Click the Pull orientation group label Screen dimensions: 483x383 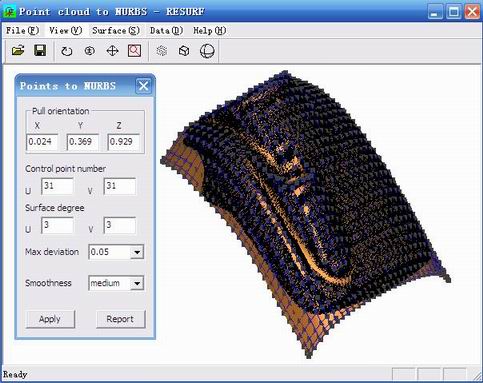pos(61,111)
